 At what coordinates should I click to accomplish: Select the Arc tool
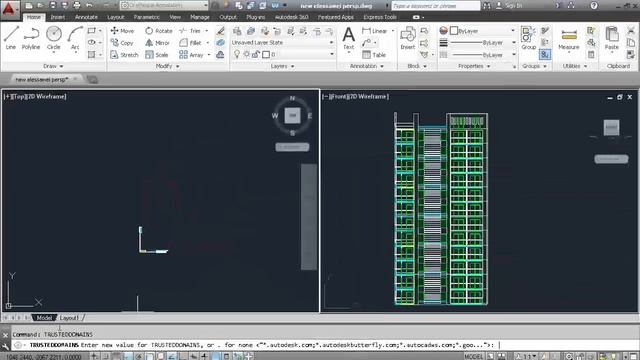[75, 38]
